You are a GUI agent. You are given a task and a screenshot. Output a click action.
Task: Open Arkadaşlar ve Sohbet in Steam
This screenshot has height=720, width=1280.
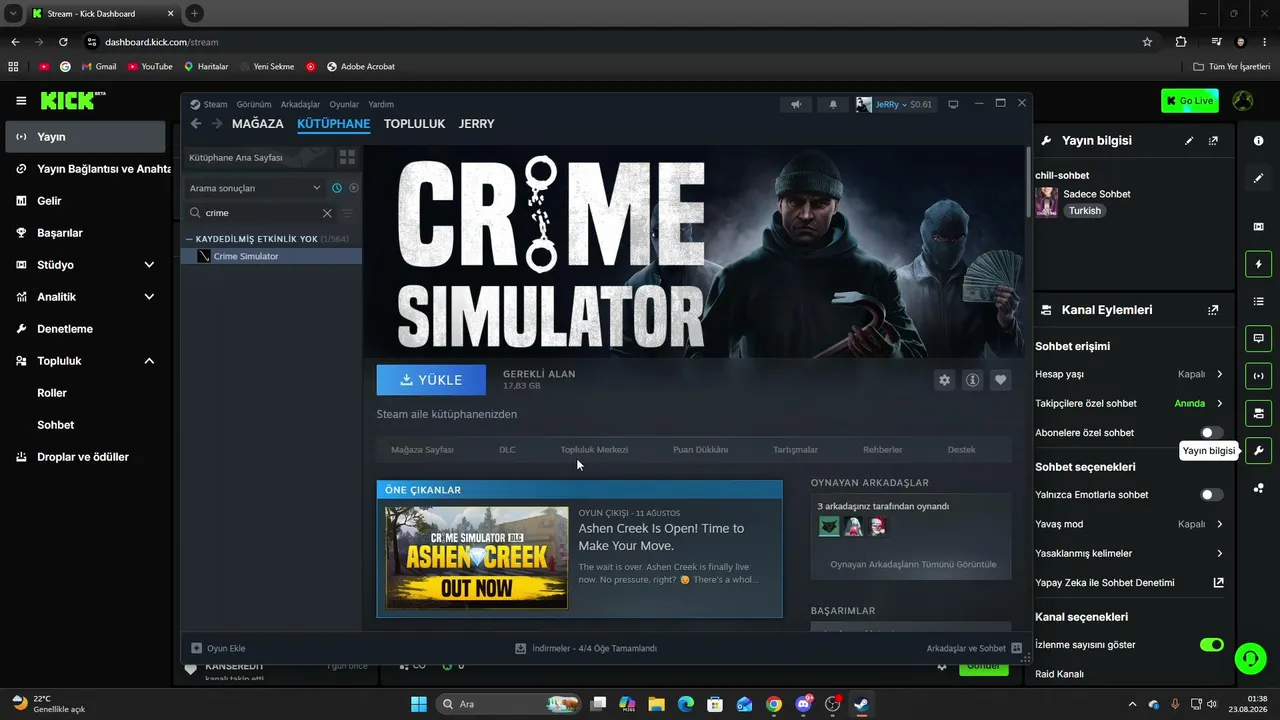click(x=974, y=648)
